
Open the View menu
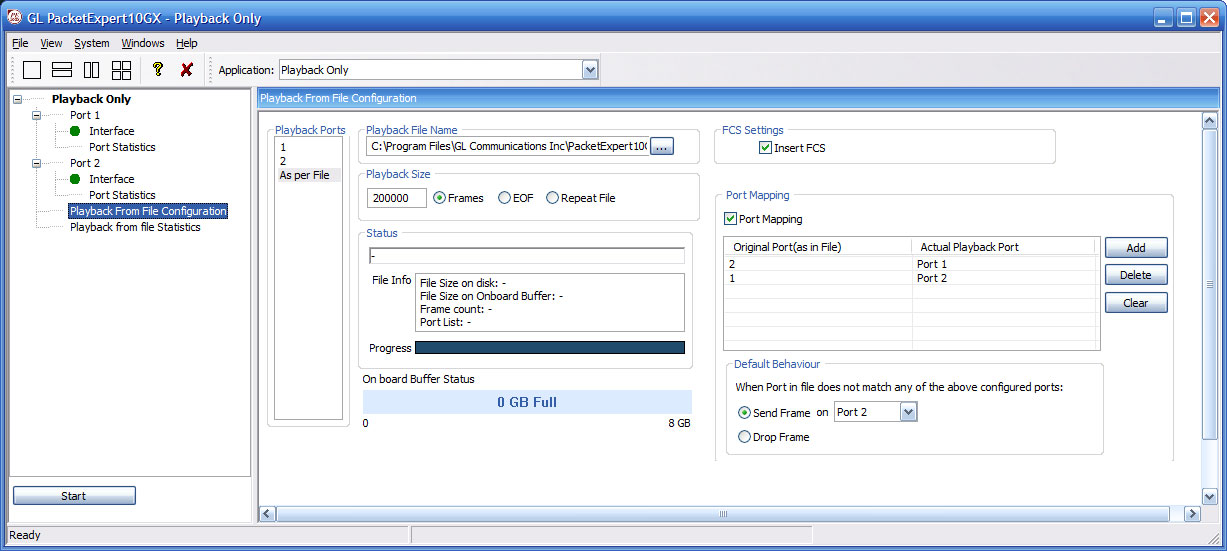51,43
